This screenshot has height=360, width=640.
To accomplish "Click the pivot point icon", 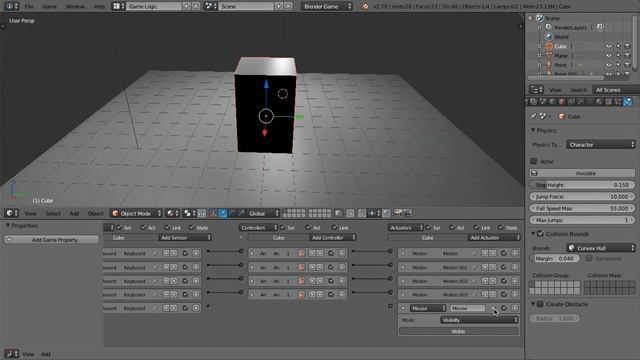I will (x=189, y=213).
